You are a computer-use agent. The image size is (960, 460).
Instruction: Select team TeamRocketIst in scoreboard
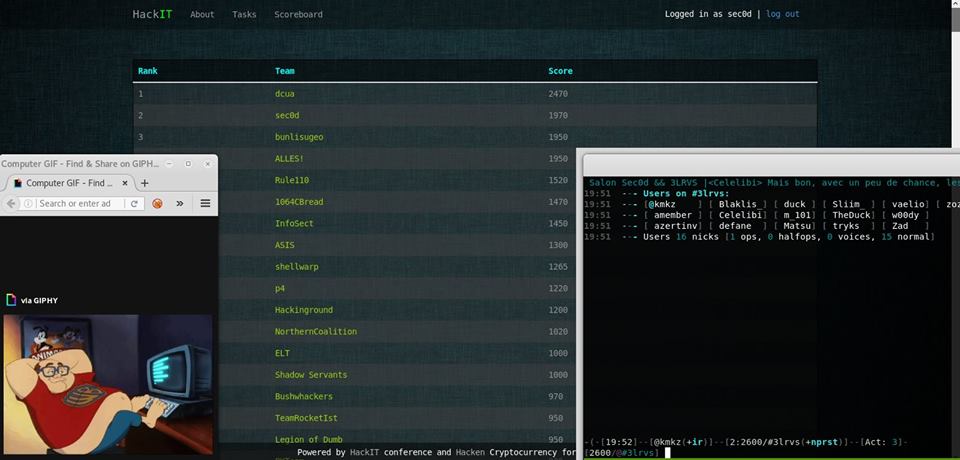306,418
